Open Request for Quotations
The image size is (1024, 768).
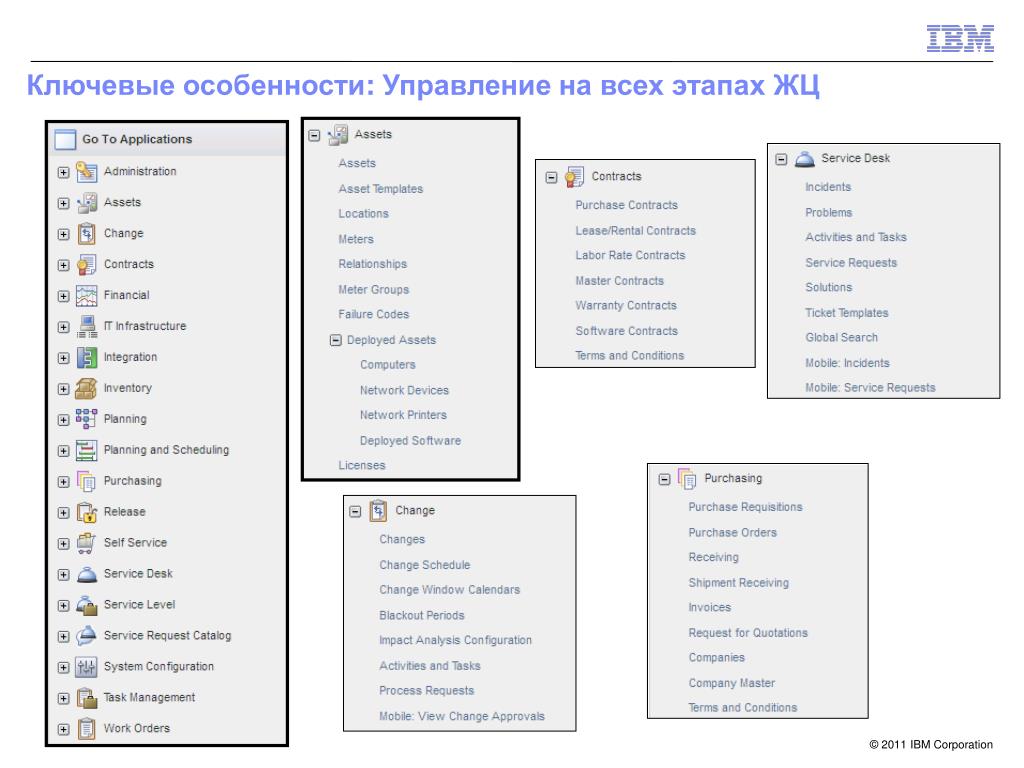tap(748, 633)
